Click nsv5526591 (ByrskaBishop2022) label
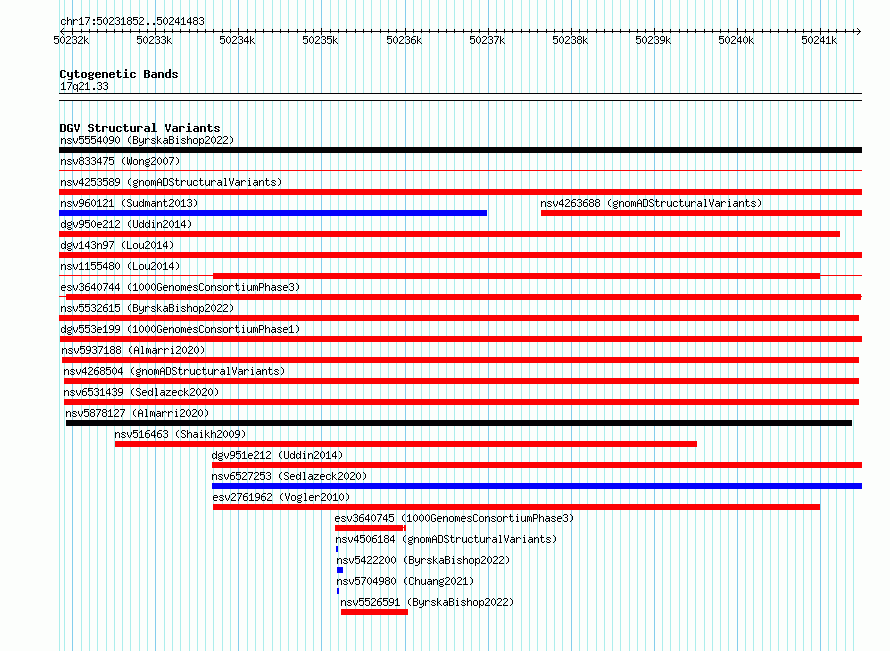The height and width of the screenshot is (651, 890). [427, 602]
